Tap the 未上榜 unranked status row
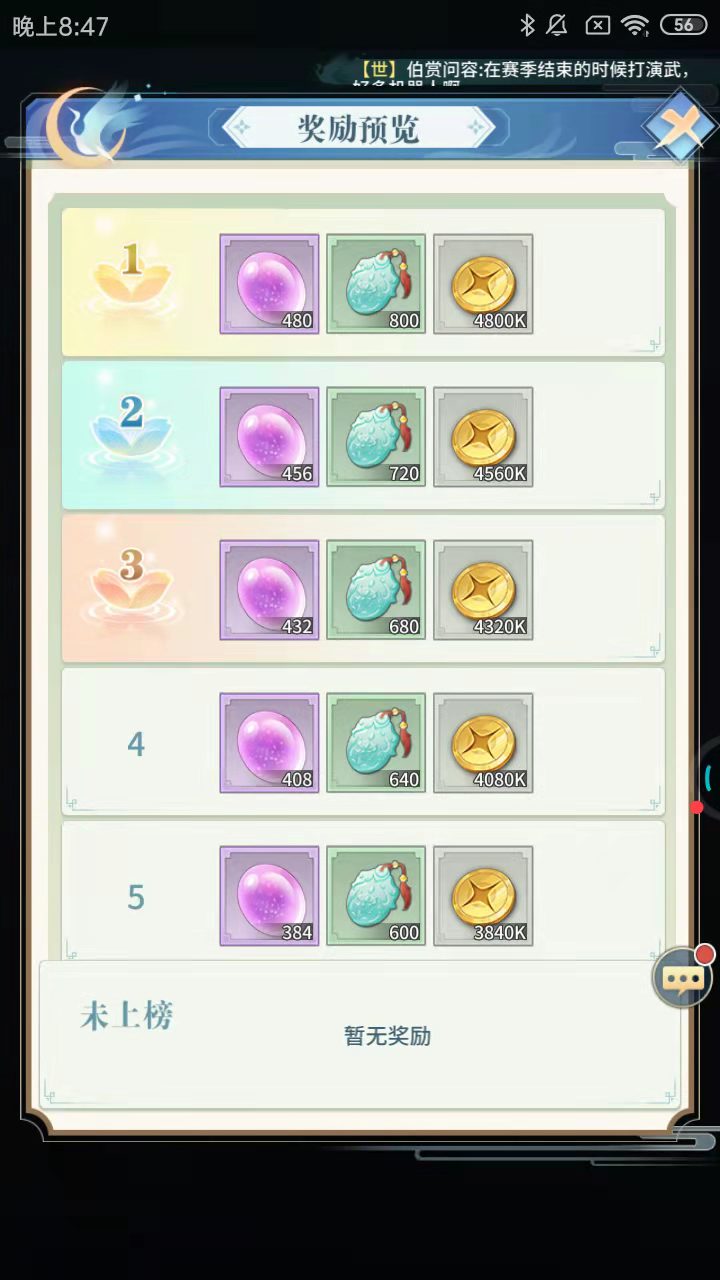Image resolution: width=720 pixels, height=1280 pixels. (360, 1034)
